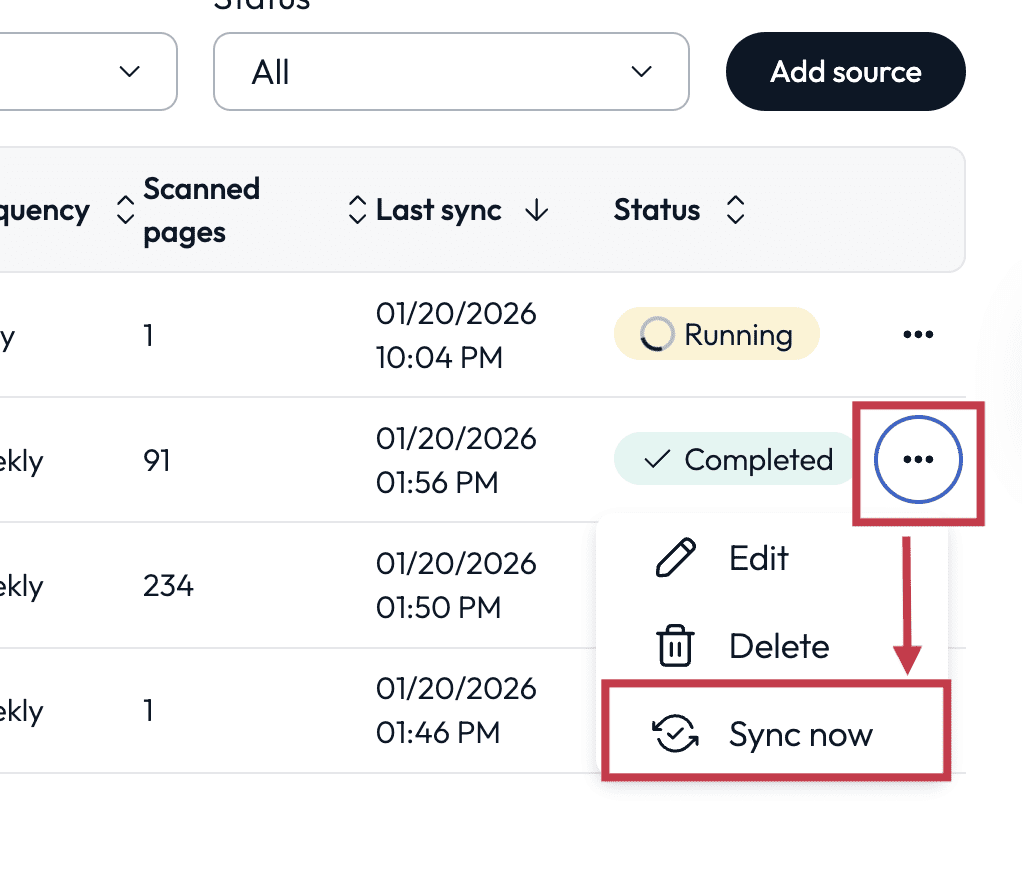The image size is (1022, 874).
Task: Click the descending arrow beside Last sync
Action: [x=536, y=210]
